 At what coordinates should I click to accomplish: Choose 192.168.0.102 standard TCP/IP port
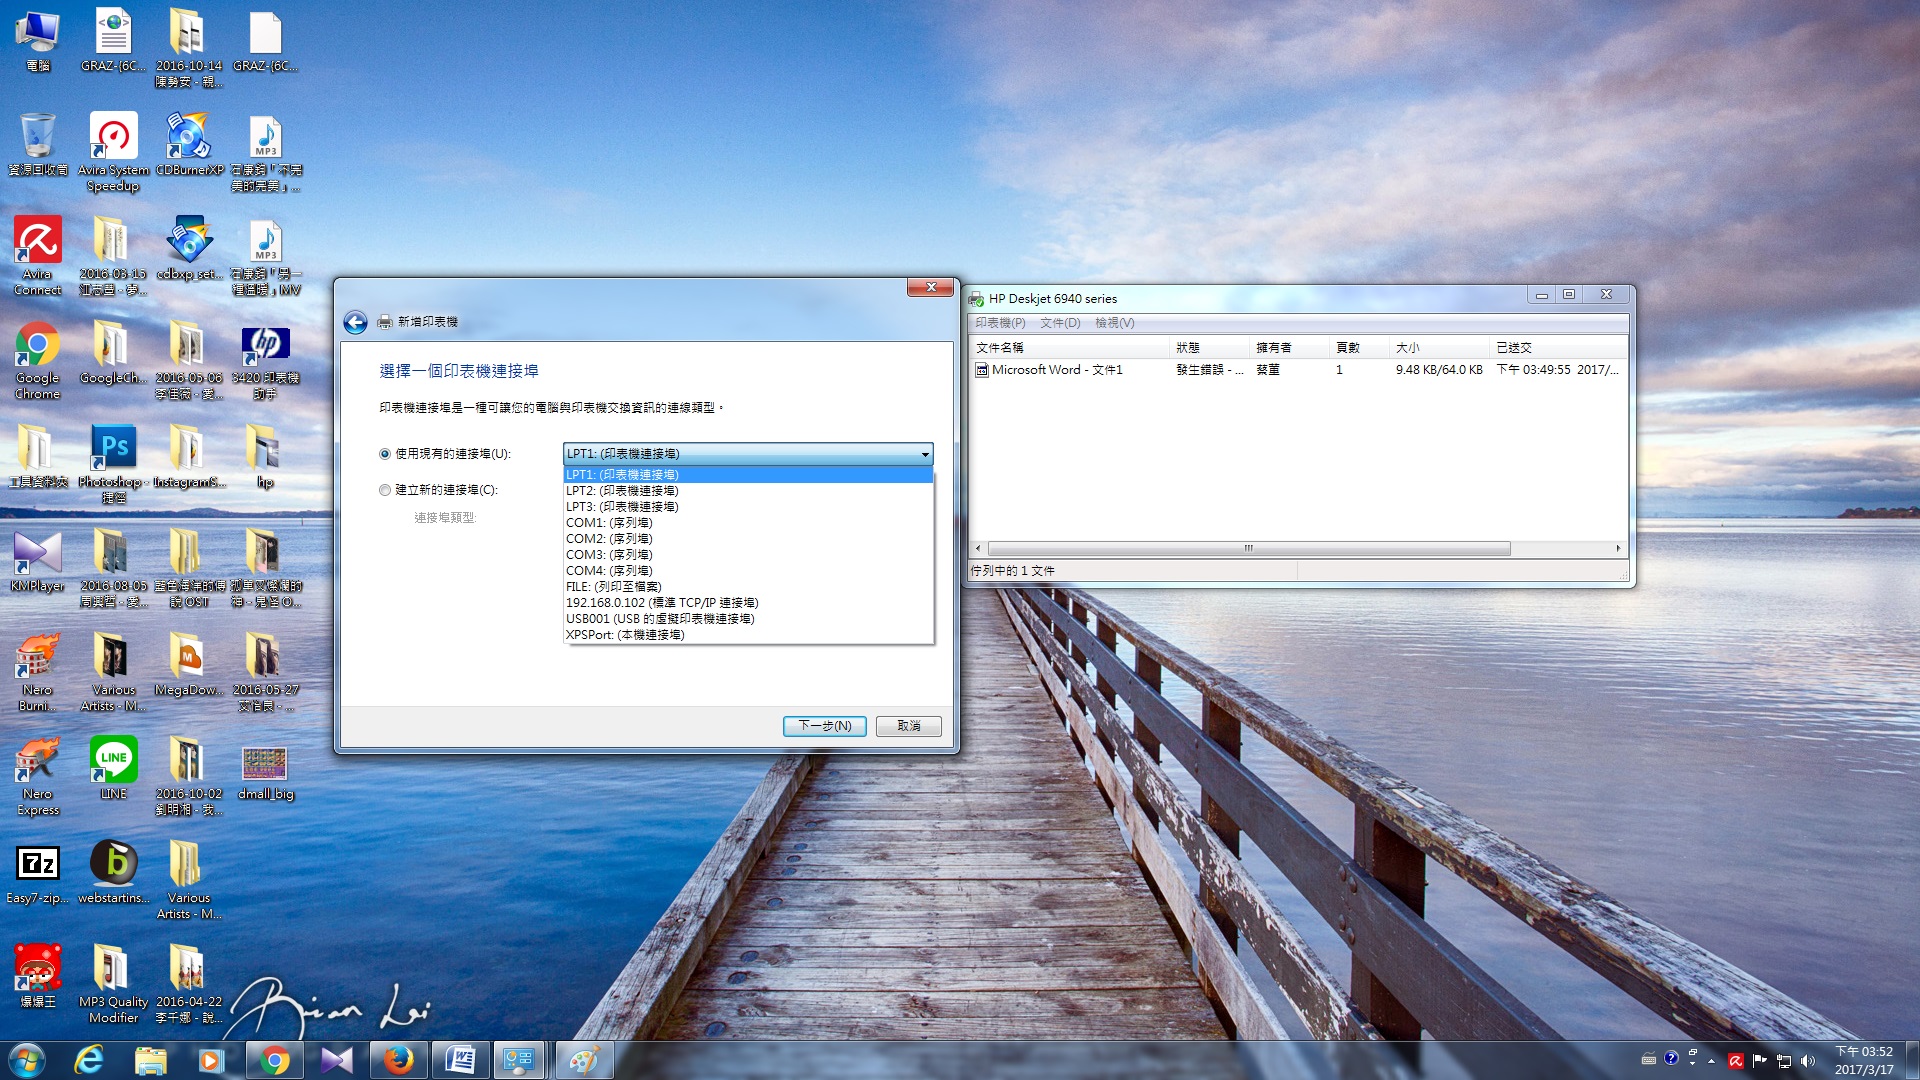click(748, 603)
